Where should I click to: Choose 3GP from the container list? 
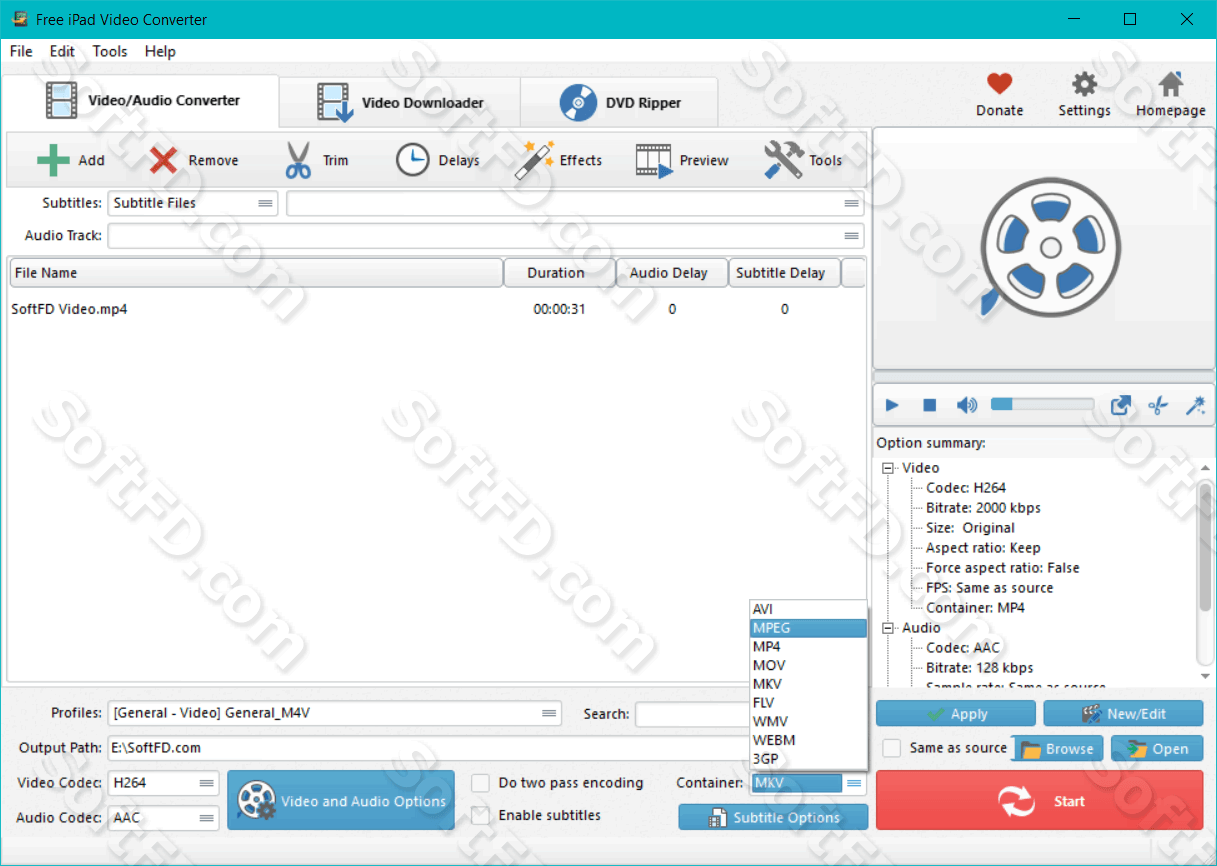(808, 759)
